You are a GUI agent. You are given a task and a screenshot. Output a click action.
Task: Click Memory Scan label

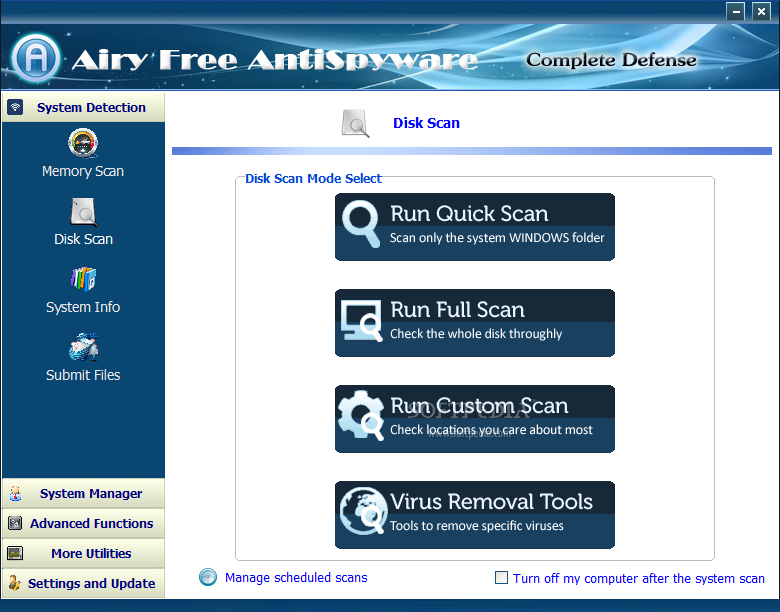tap(83, 171)
